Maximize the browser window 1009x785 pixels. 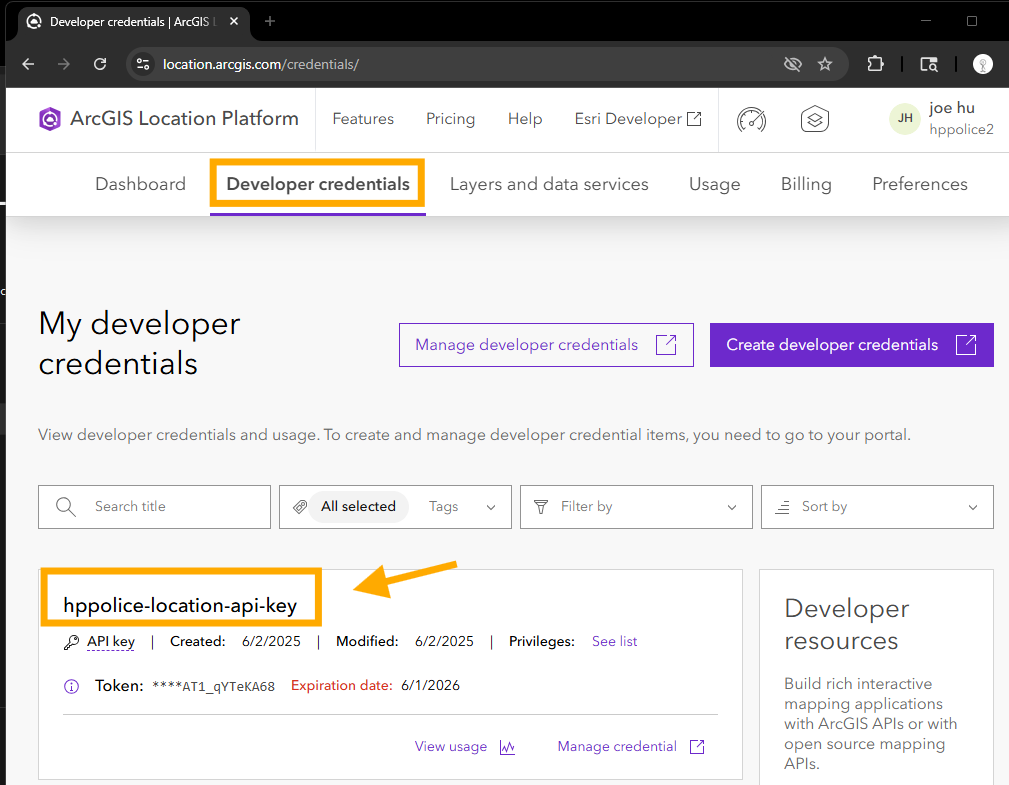point(972,21)
